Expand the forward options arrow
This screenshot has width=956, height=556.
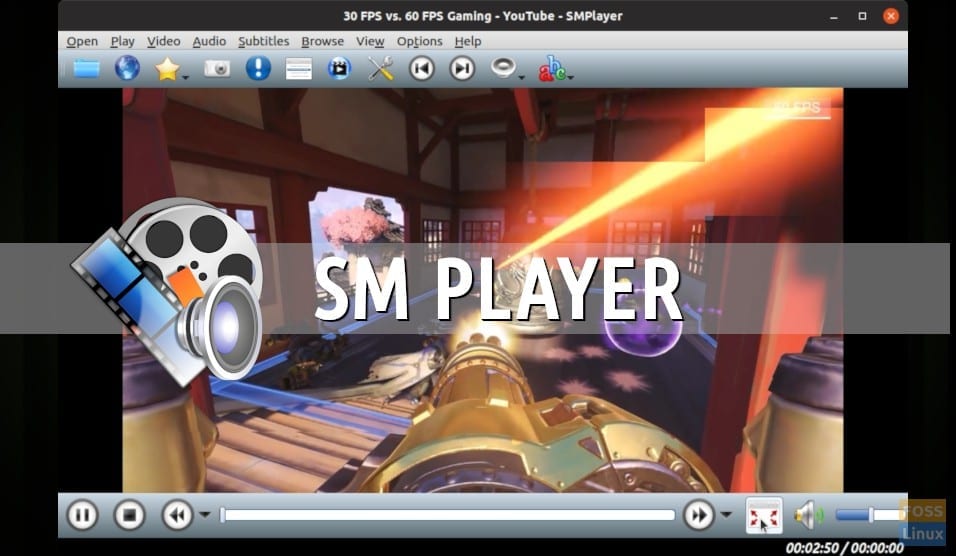(726, 515)
